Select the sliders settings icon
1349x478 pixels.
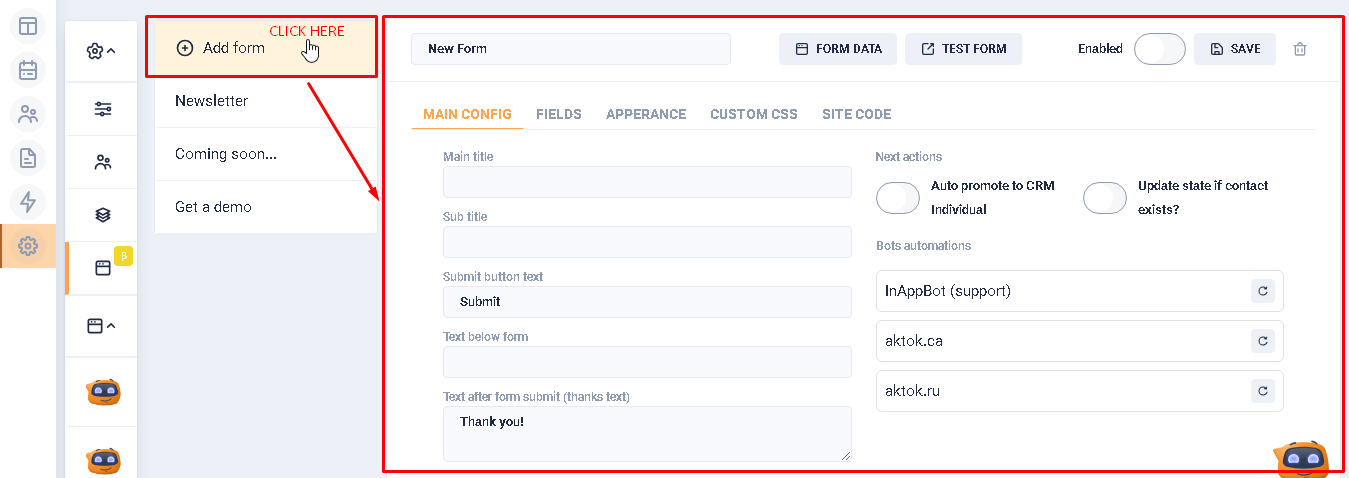(102, 109)
